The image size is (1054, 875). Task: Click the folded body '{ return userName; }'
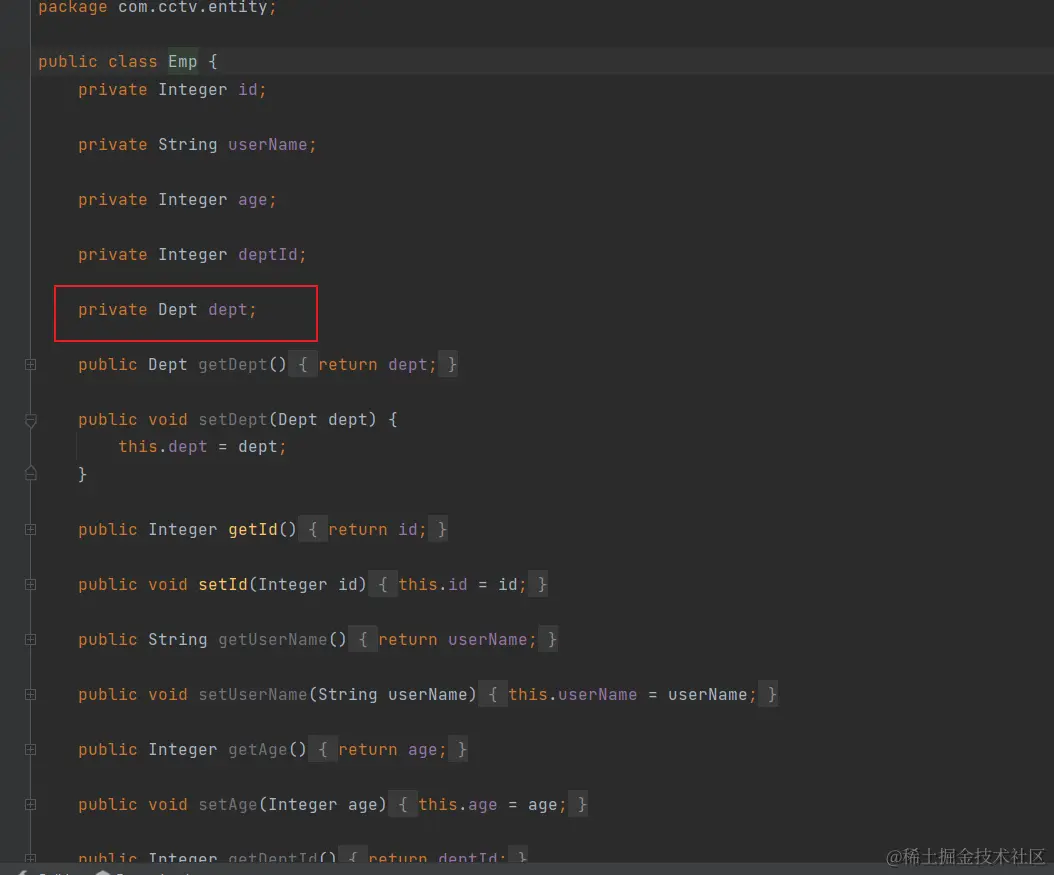(453, 640)
